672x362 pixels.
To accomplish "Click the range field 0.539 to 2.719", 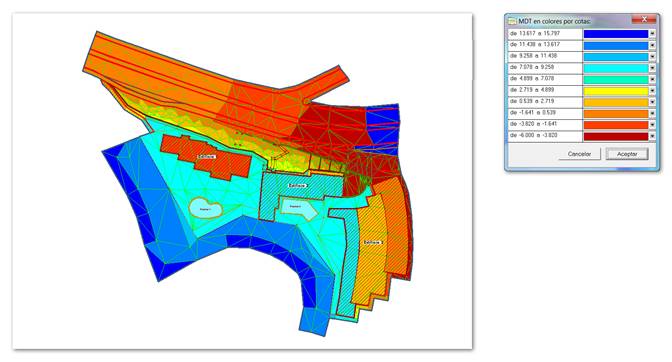I will tap(545, 102).
